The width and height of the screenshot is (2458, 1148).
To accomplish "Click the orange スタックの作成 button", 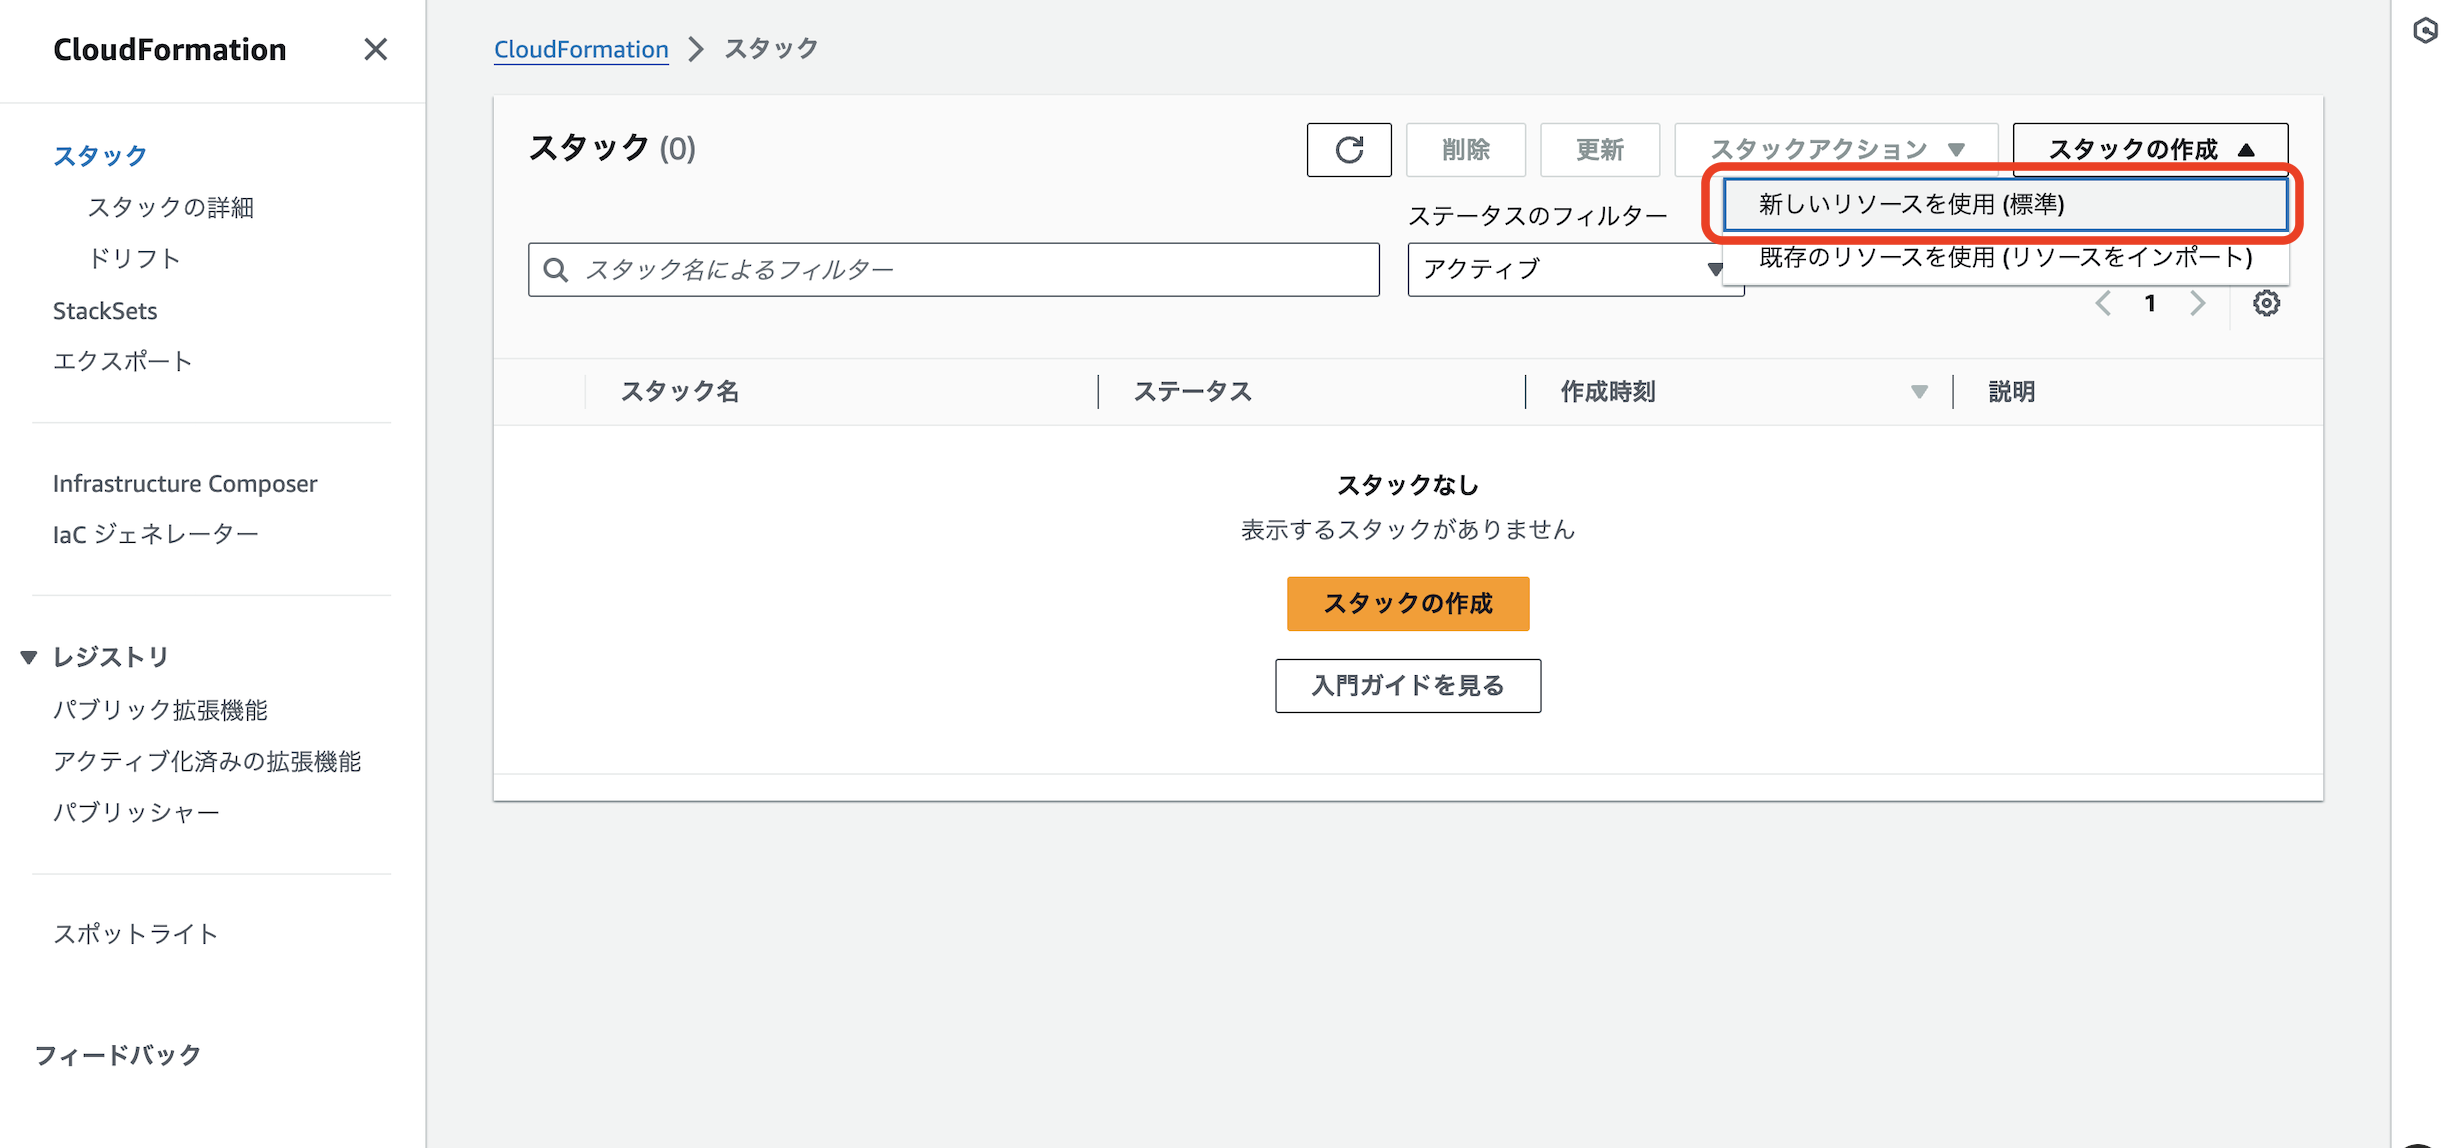I will (1408, 603).
